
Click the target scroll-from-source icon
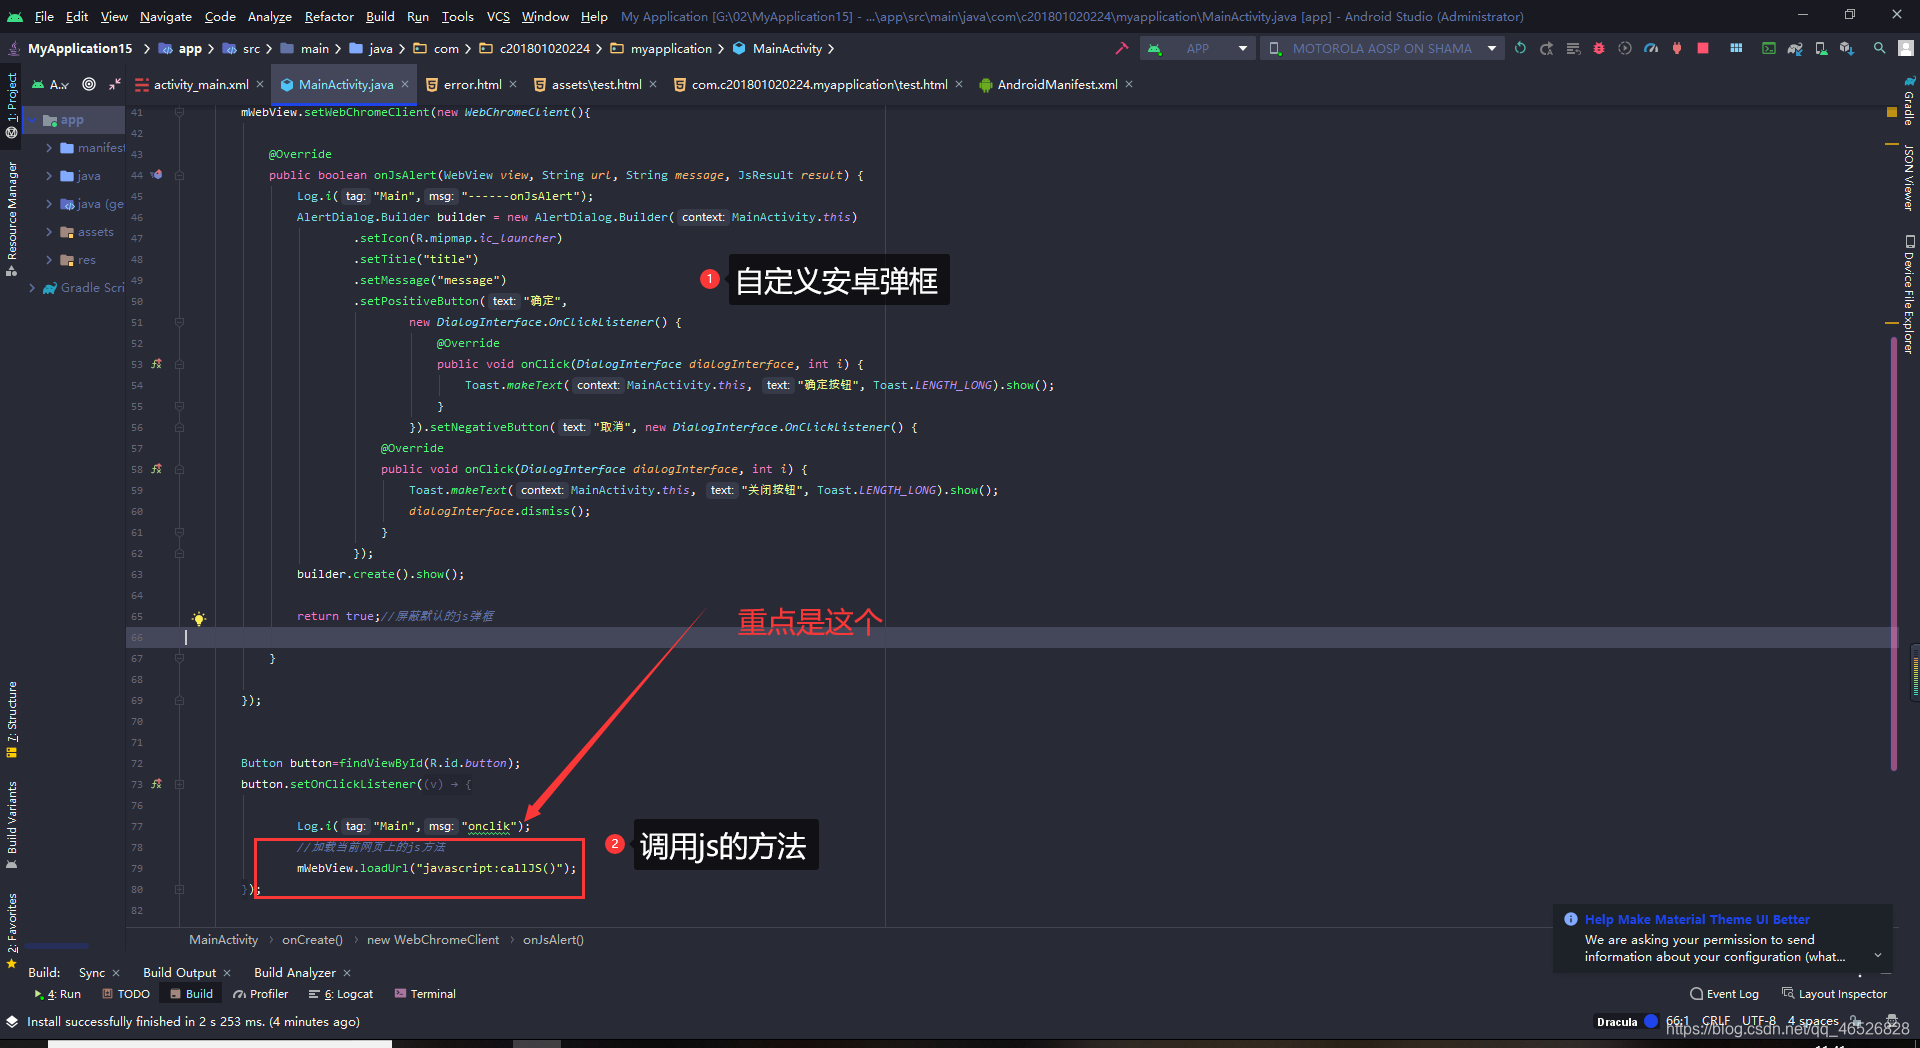click(89, 84)
